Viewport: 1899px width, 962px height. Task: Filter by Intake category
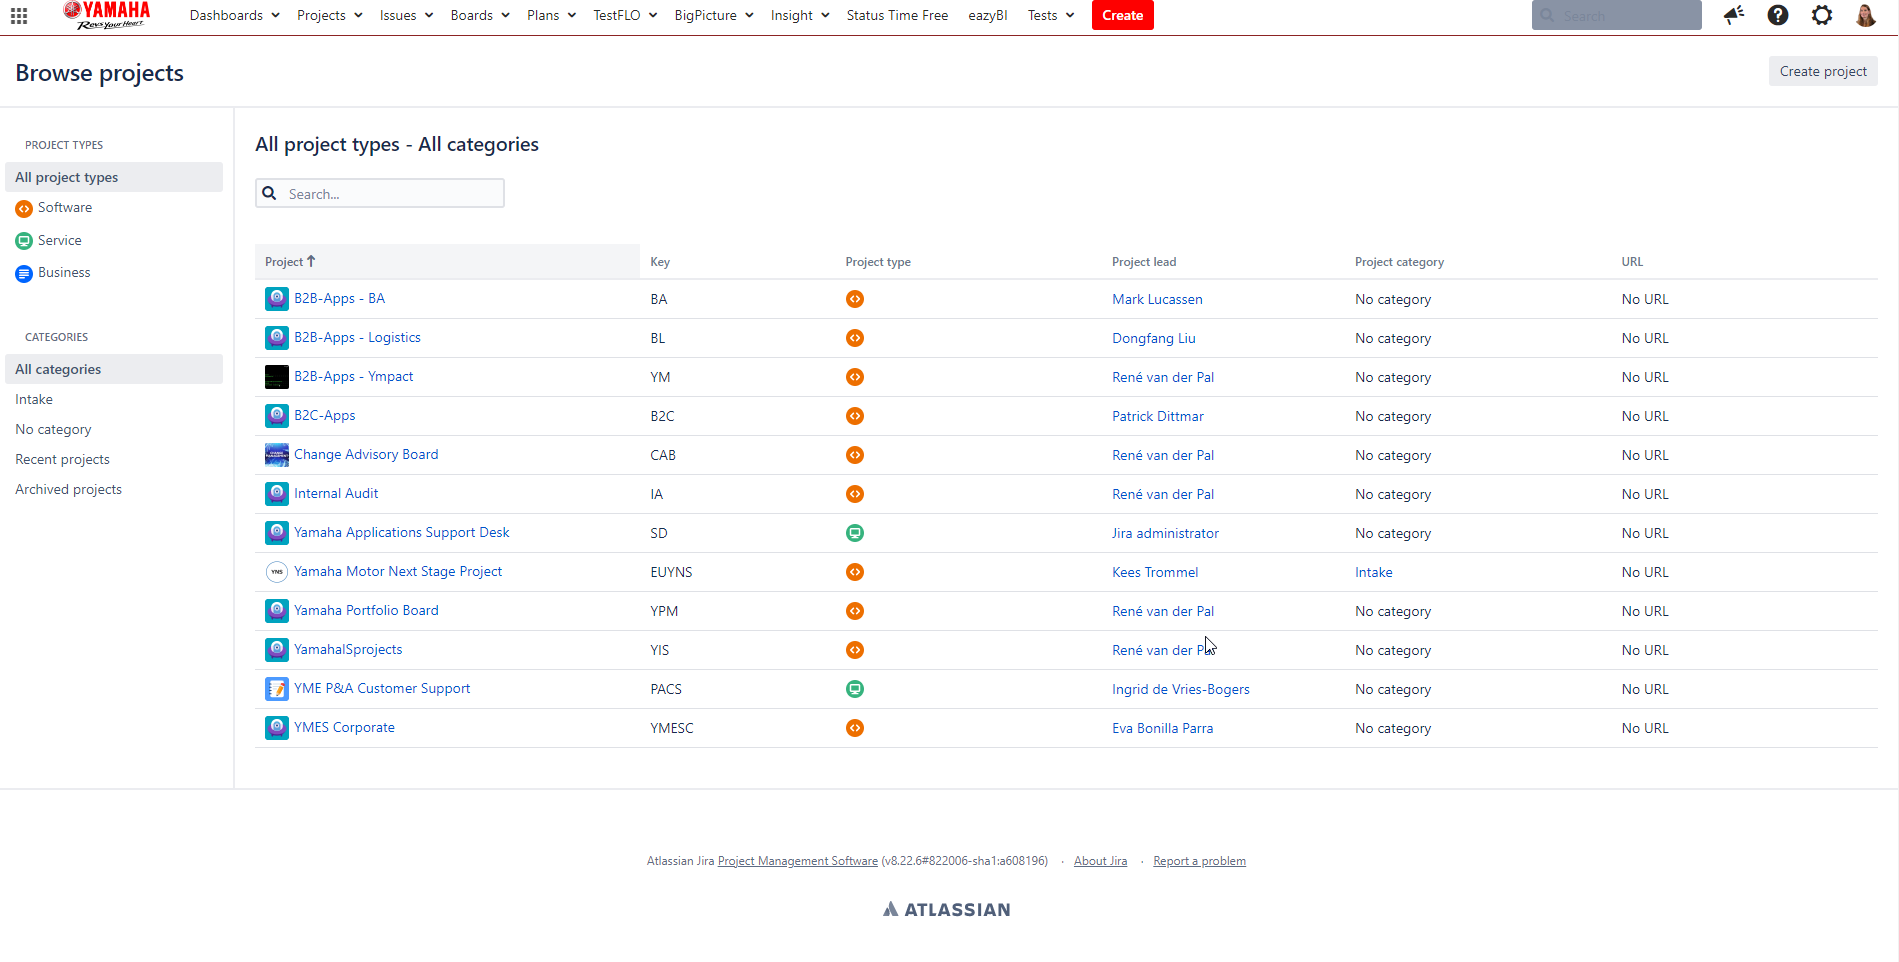34,399
